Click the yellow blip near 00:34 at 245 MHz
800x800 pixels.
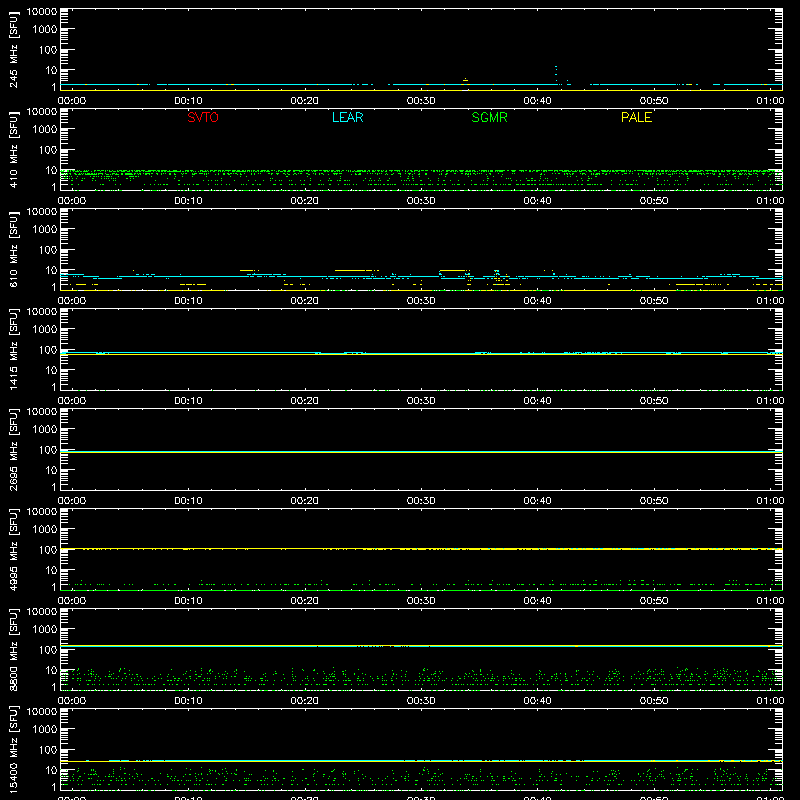(x=465, y=80)
